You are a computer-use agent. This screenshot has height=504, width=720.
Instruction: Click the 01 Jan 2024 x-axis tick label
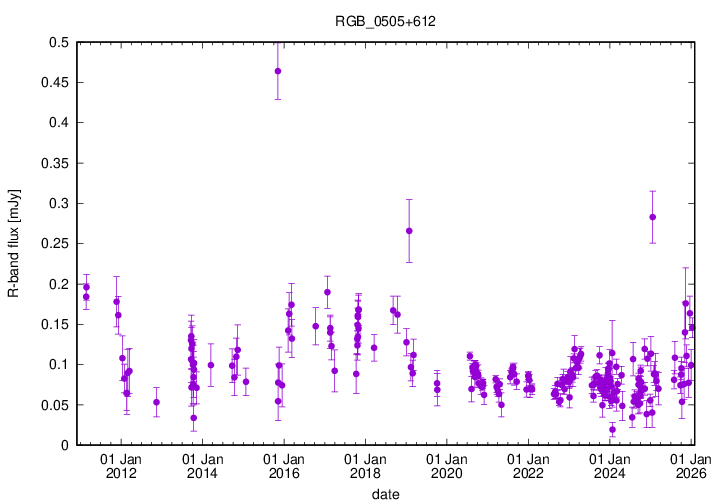pos(610,466)
